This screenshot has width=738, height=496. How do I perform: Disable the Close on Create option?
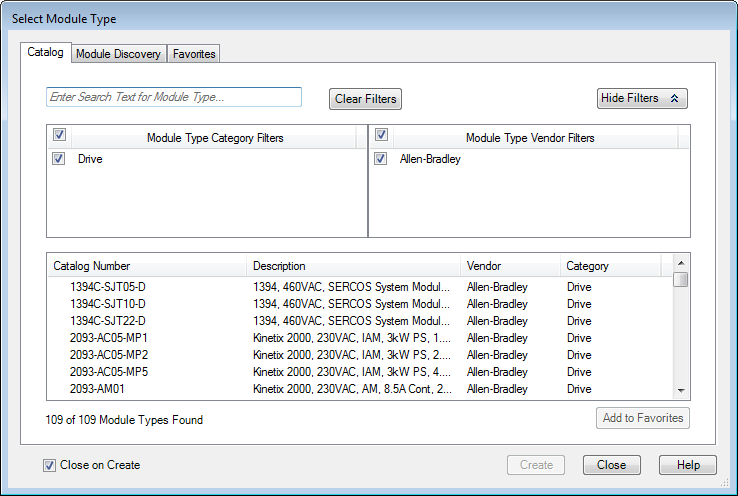tap(50, 465)
